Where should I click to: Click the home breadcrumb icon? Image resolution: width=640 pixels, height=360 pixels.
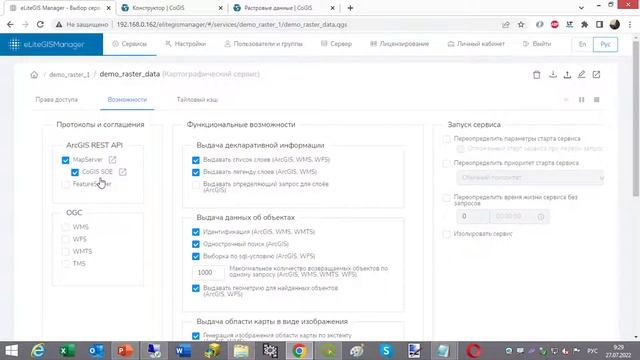pos(34,75)
